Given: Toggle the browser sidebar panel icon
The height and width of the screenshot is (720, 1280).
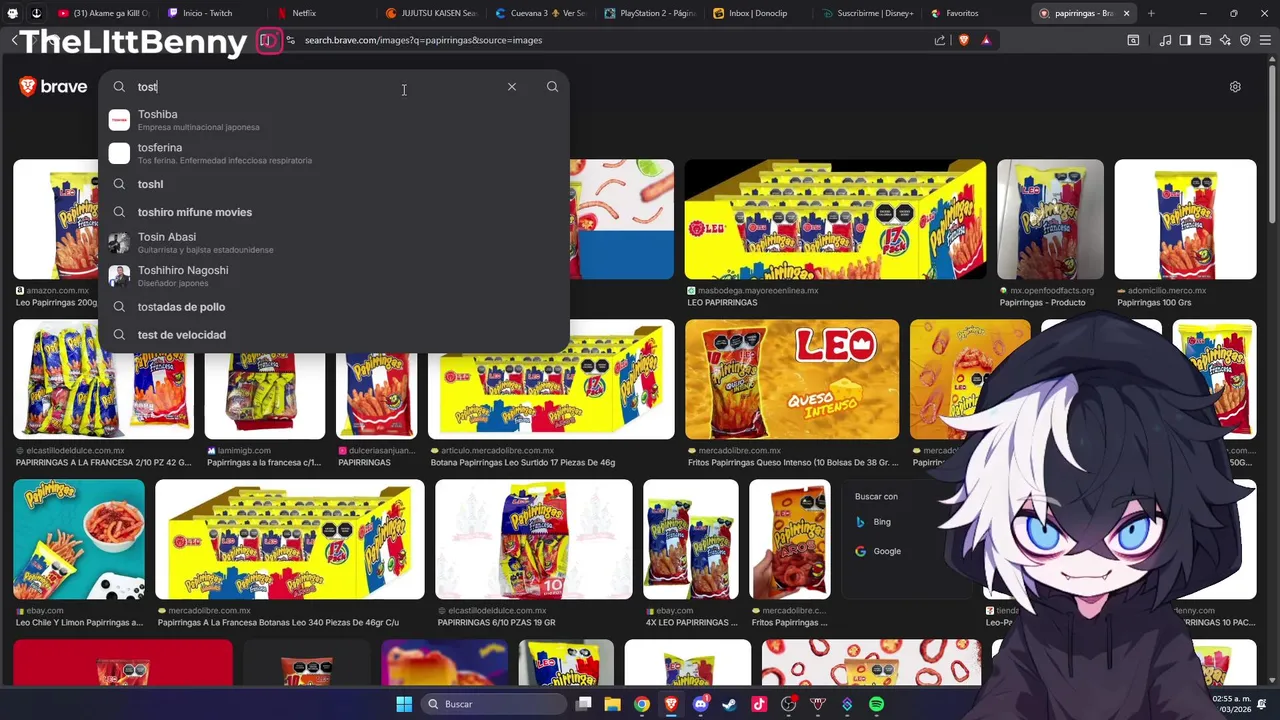Looking at the screenshot, I should pyautogui.click(x=1185, y=40).
